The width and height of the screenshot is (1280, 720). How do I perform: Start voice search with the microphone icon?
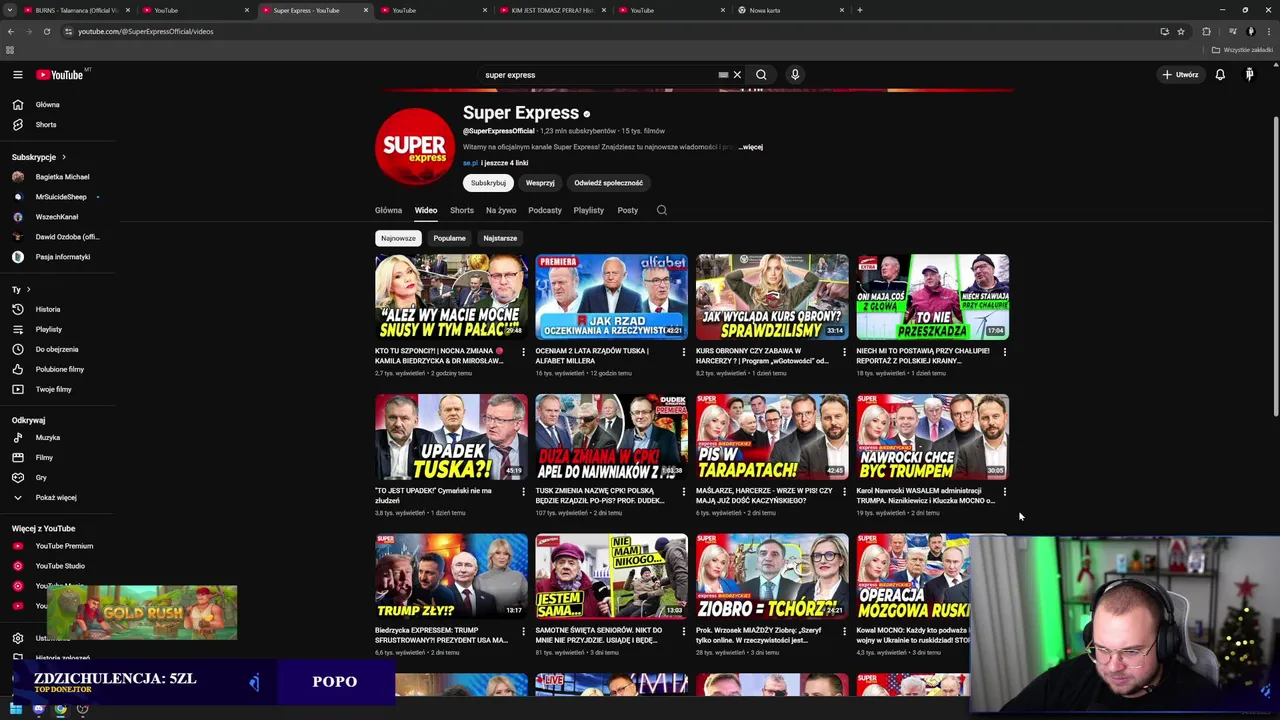[795, 75]
